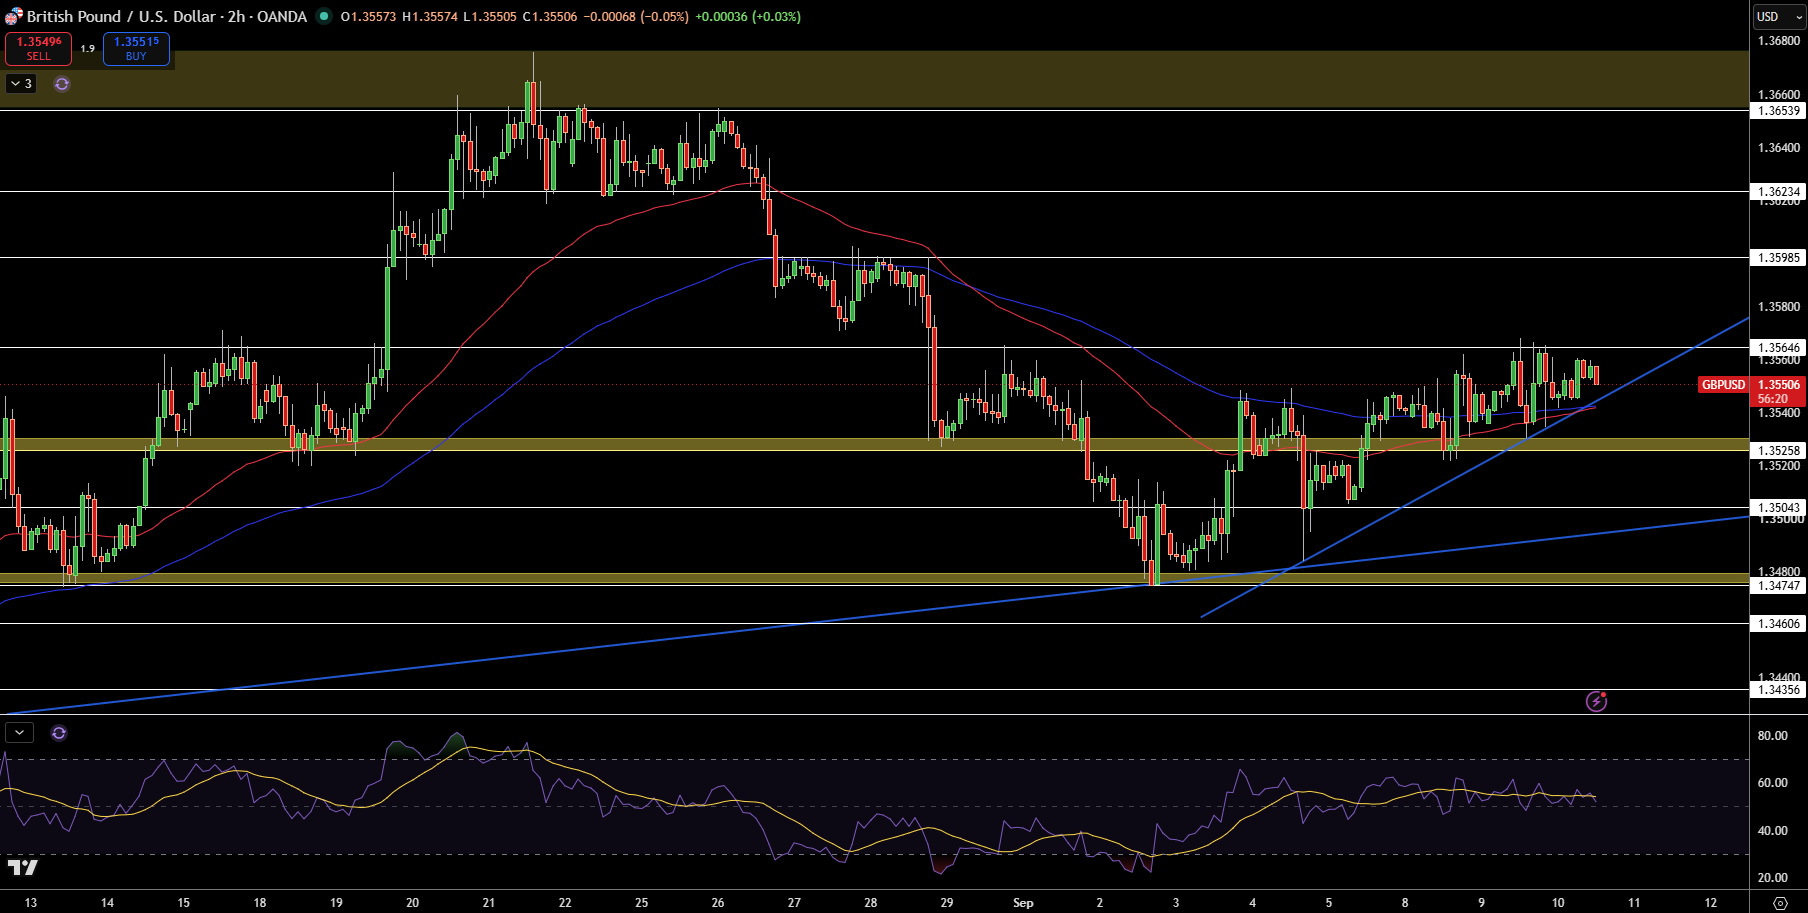1808x913 pixels.
Task: Click the purple refresh icon beside the indicator count
Action: [62, 84]
